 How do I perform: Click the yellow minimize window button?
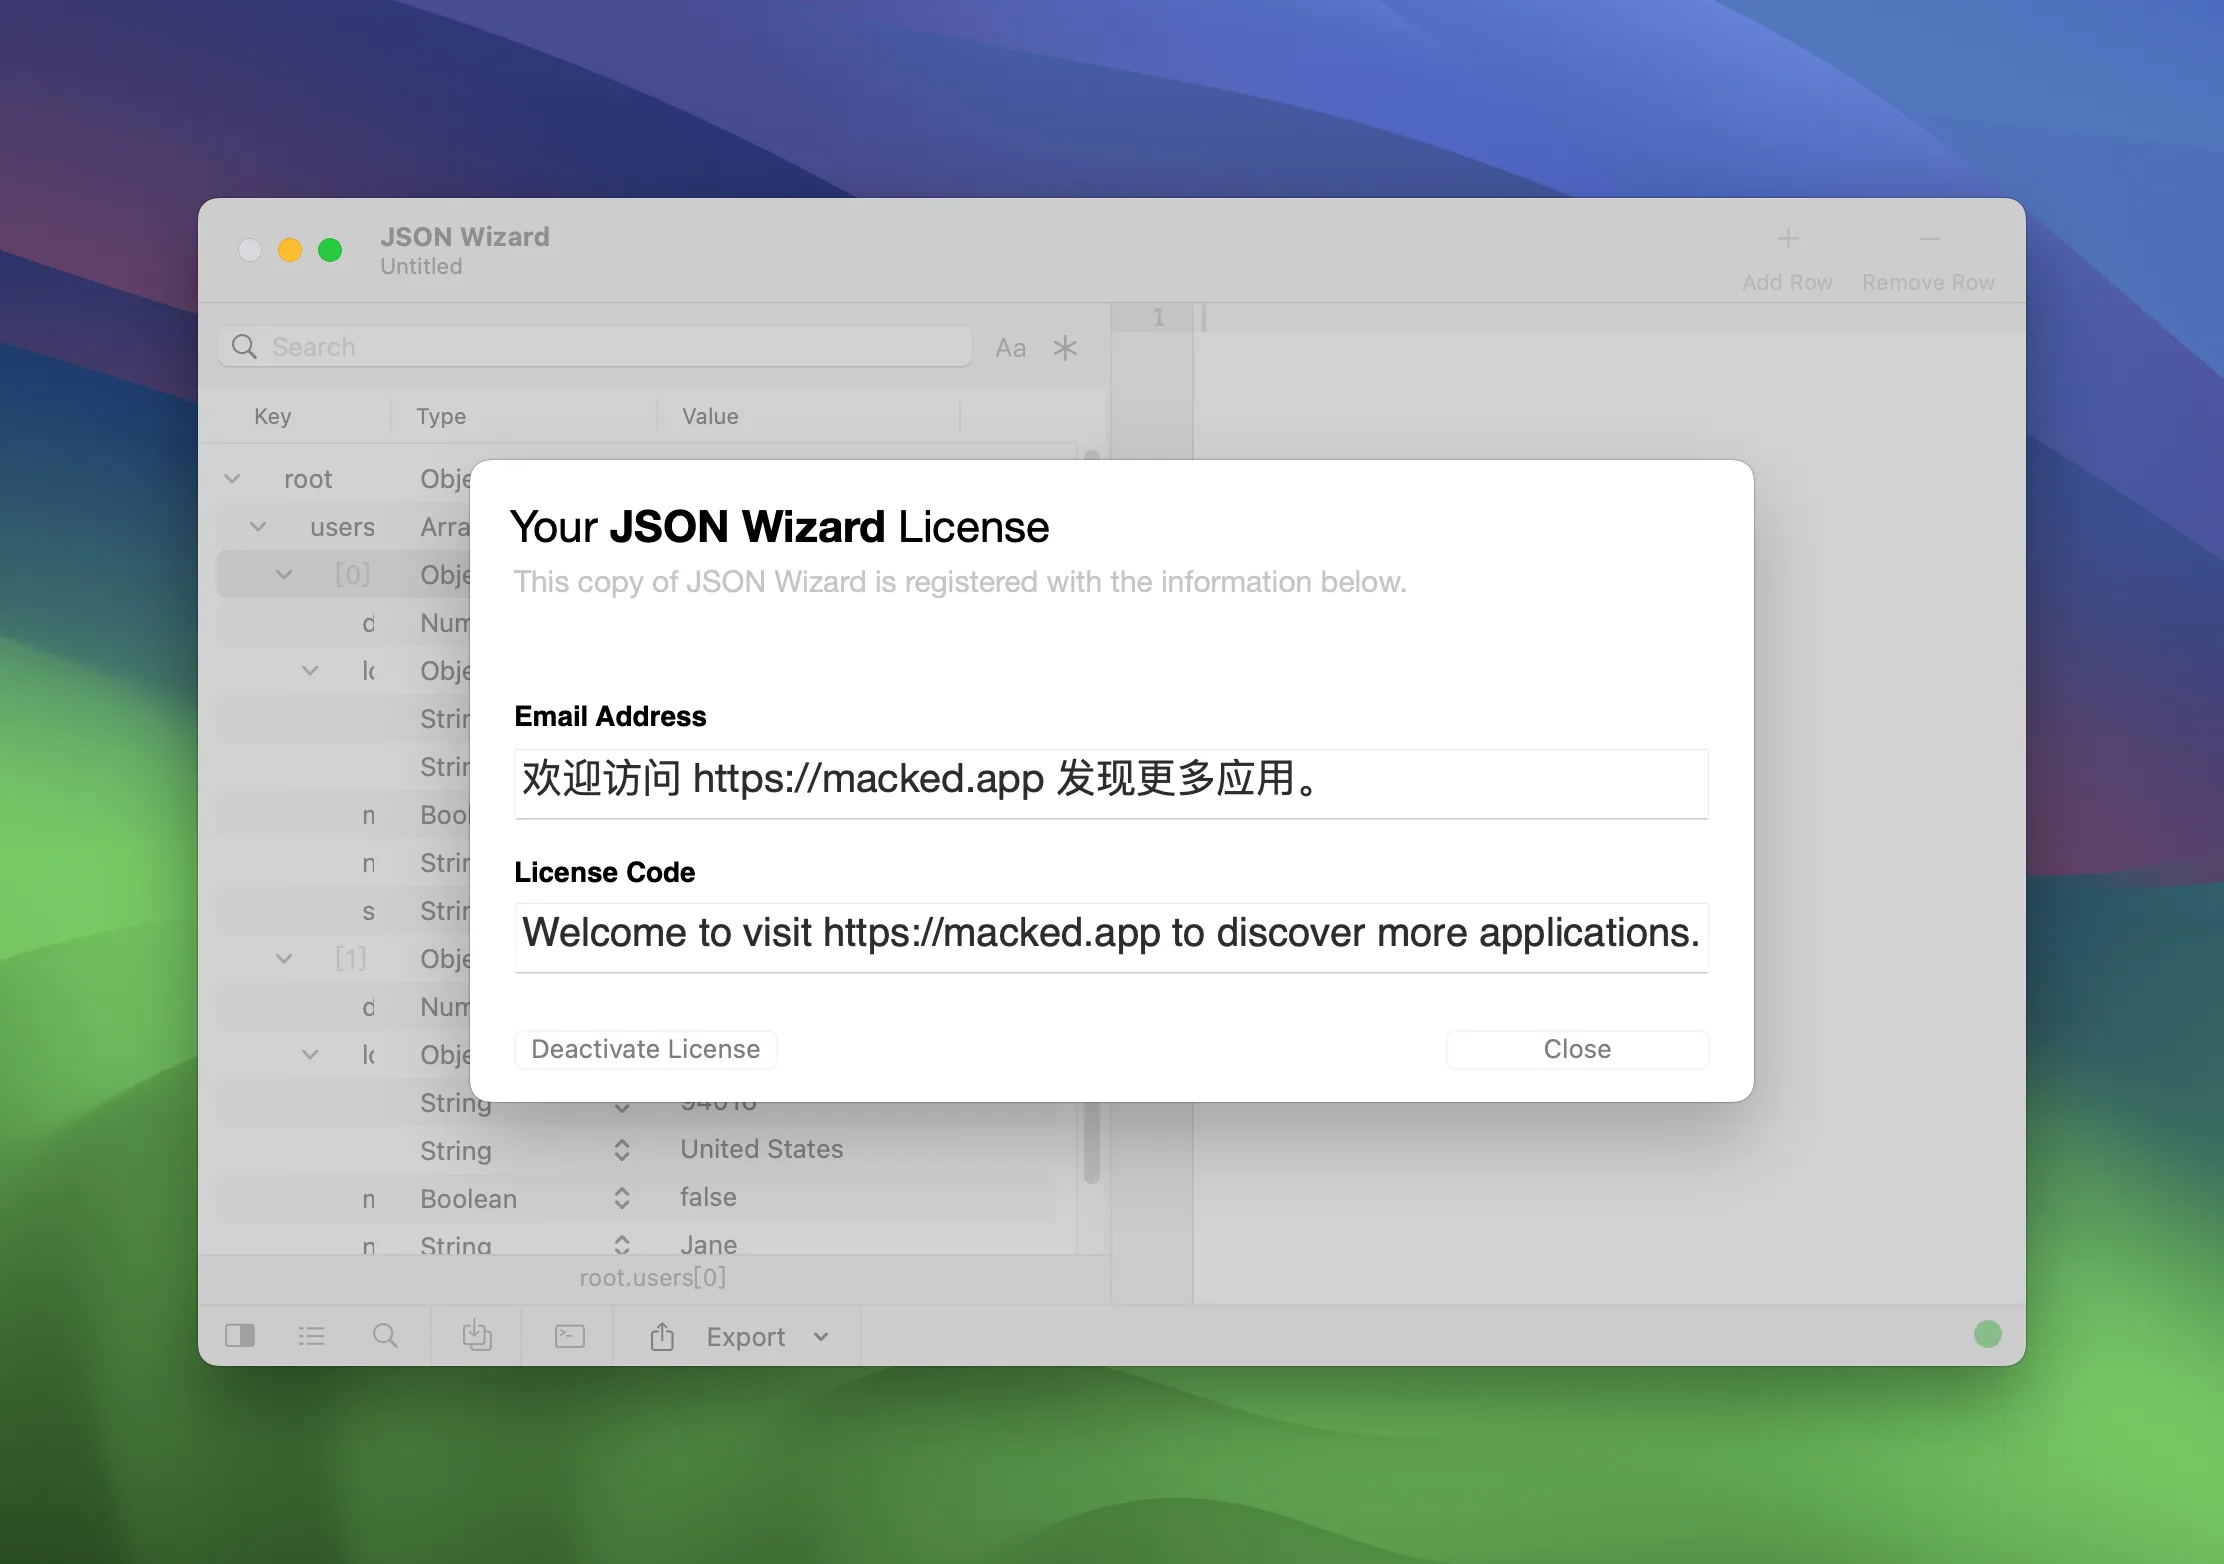pyautogui.click(x=290, y=250)
